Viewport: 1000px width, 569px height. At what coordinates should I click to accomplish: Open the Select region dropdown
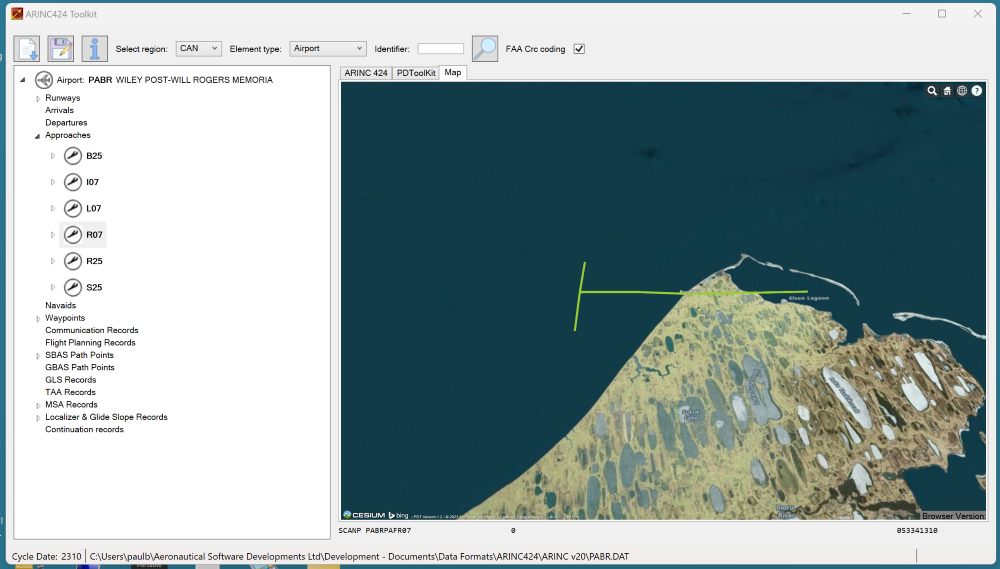tap(198, 48)
